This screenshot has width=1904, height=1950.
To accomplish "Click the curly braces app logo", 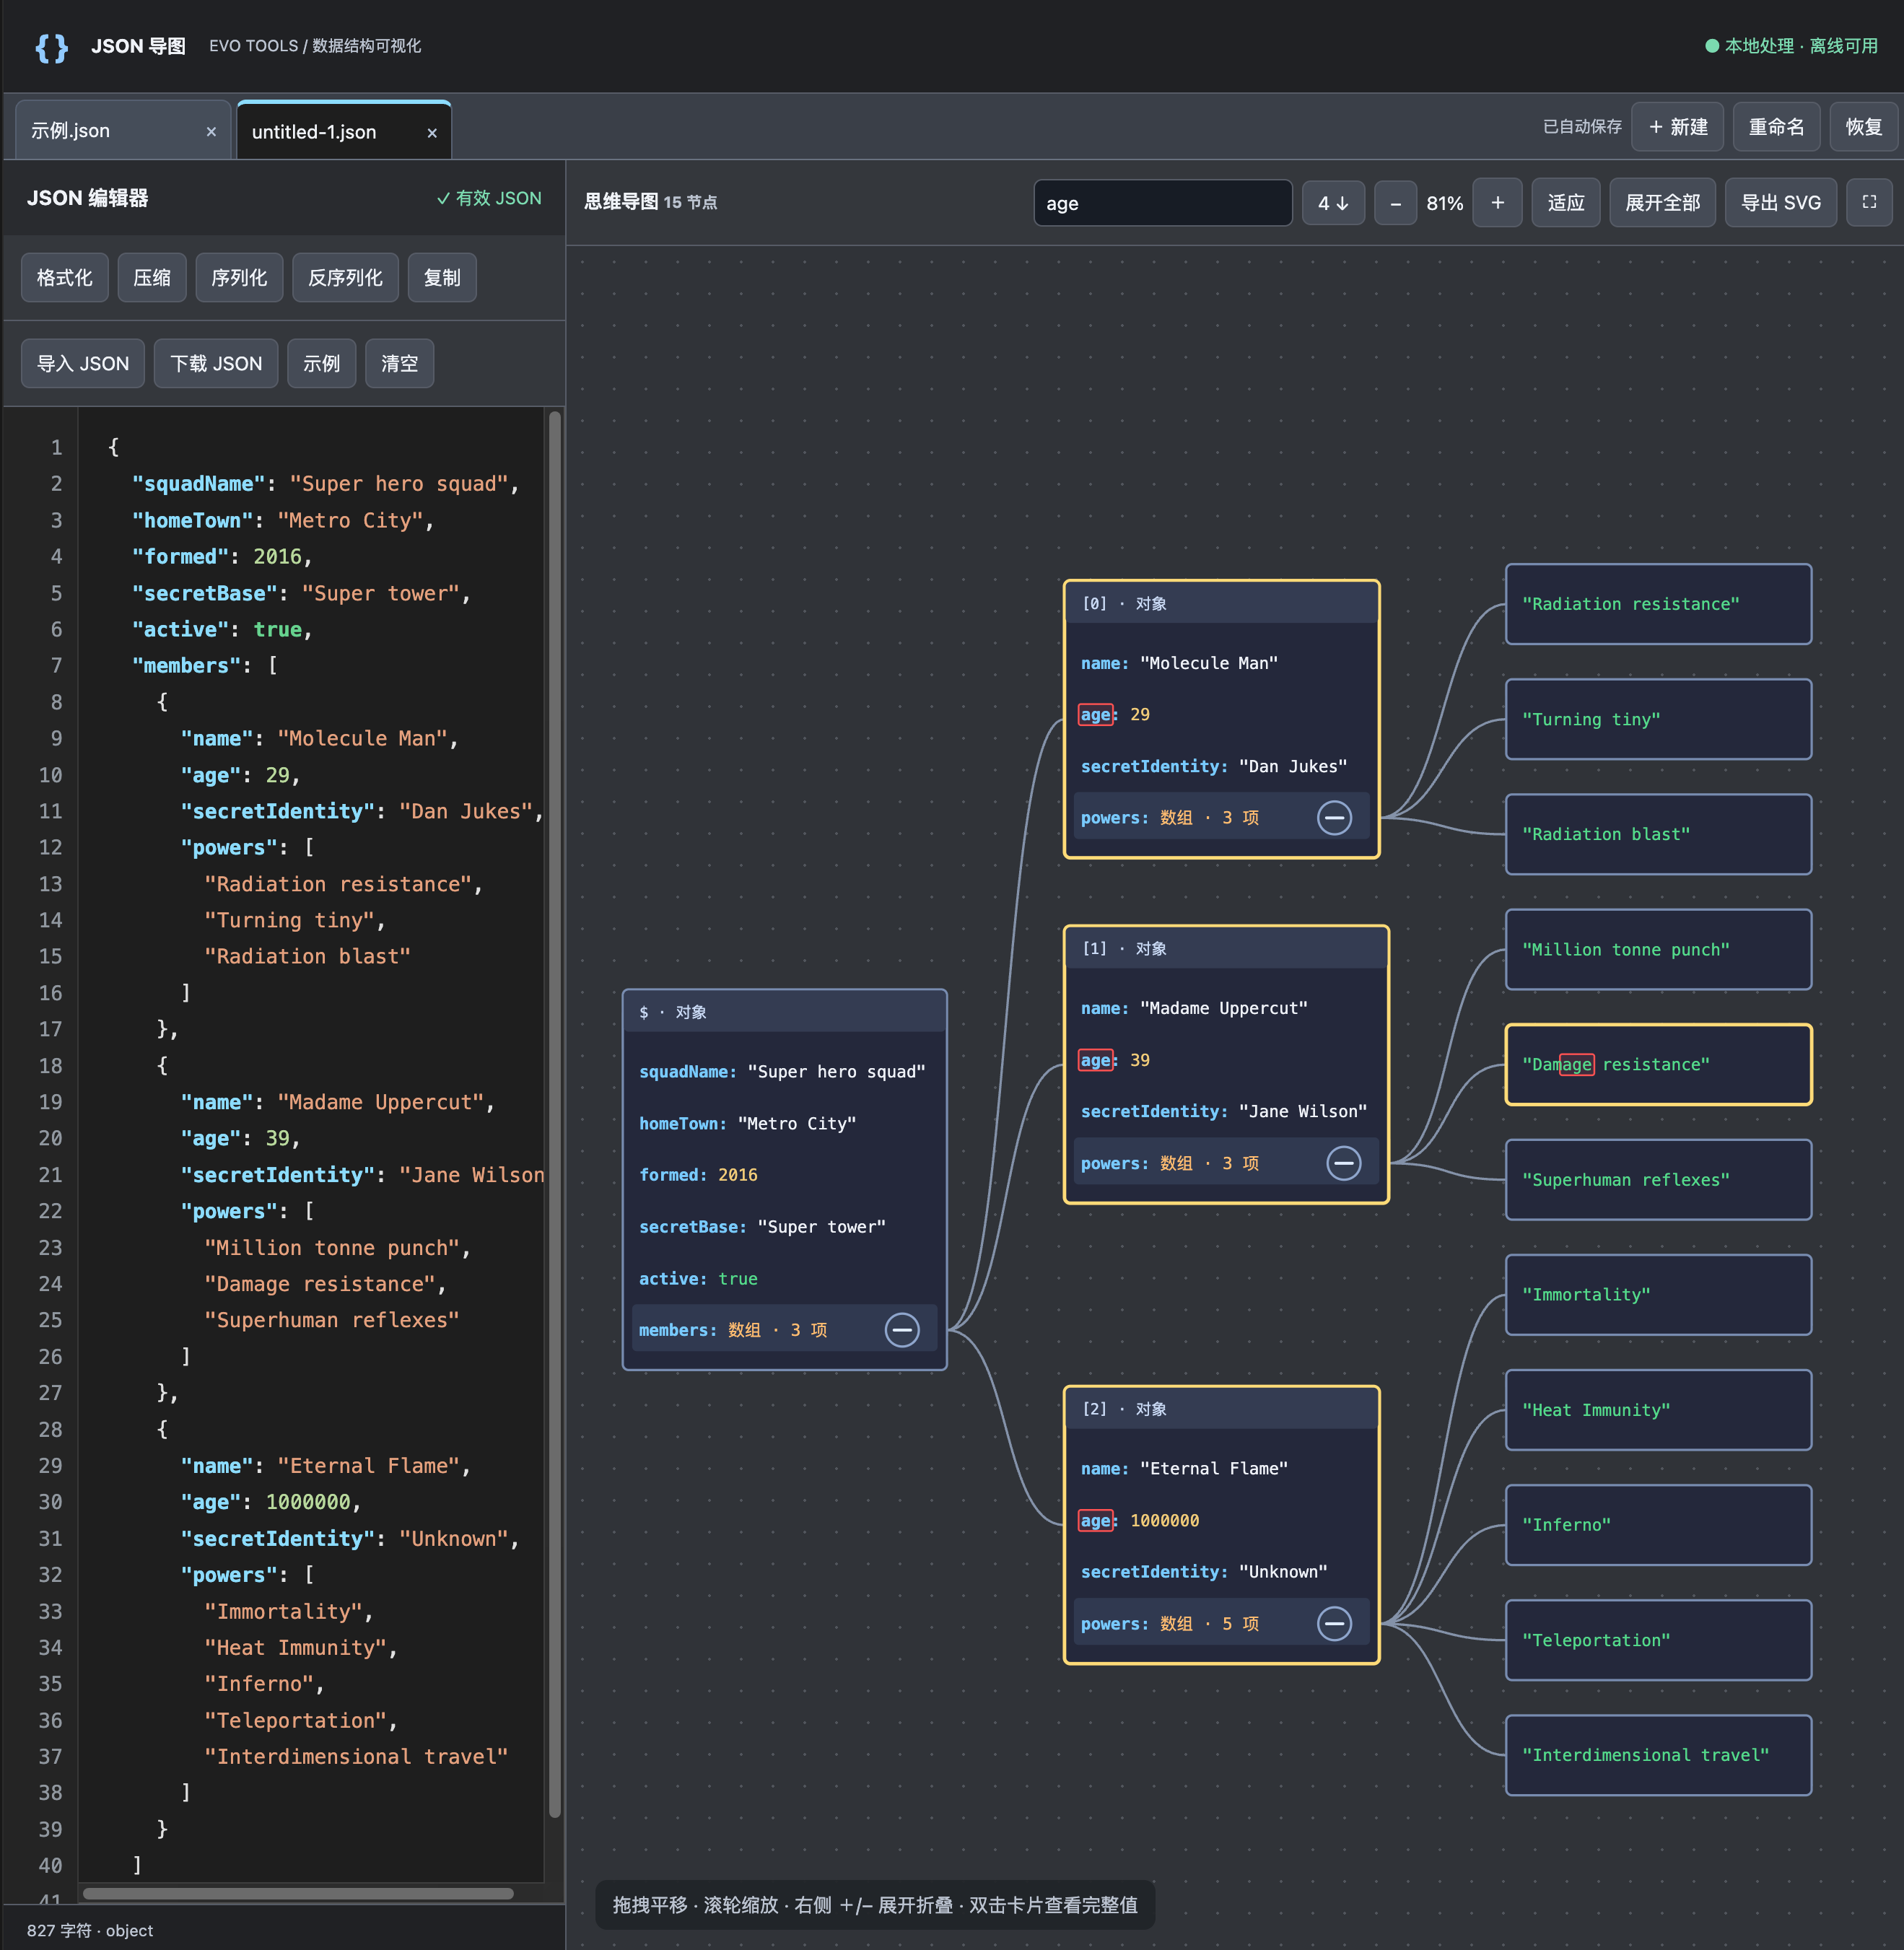I will pyautogui.click(x=51, y=47).
